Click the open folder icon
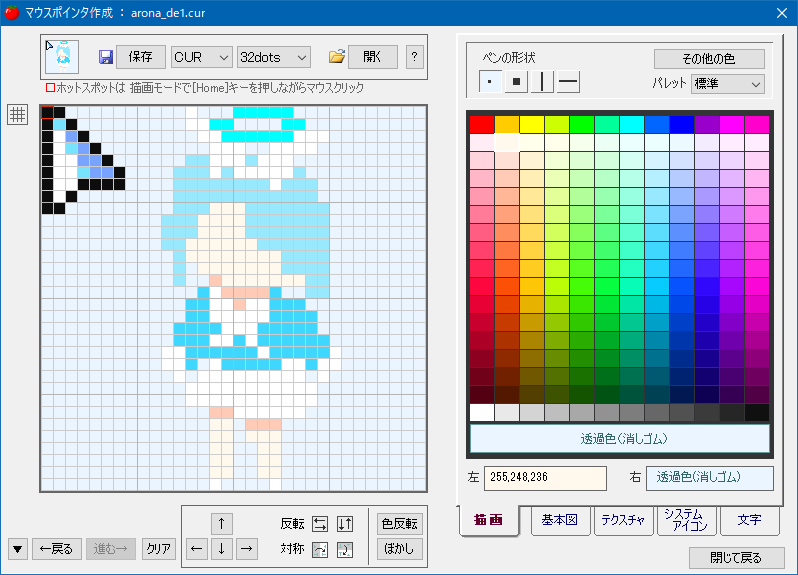798x575 pixels. click(336, 56)
